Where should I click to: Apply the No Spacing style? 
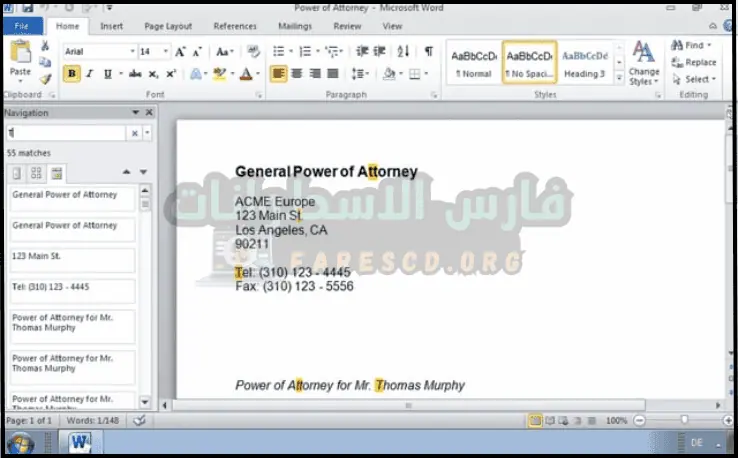(529, 64)
